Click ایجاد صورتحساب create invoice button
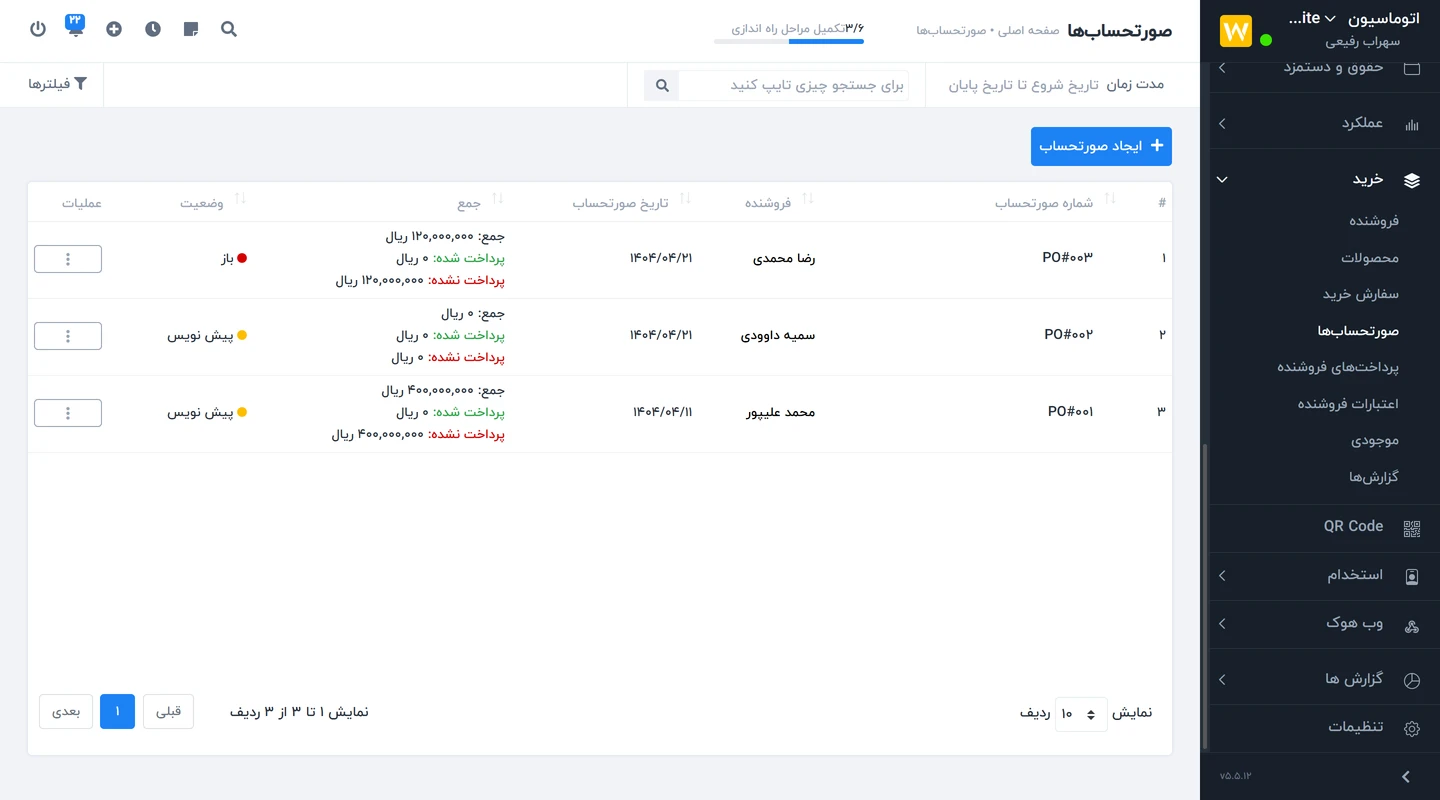Viewport: 1440px width, 800px height. tap(1101, 146)
